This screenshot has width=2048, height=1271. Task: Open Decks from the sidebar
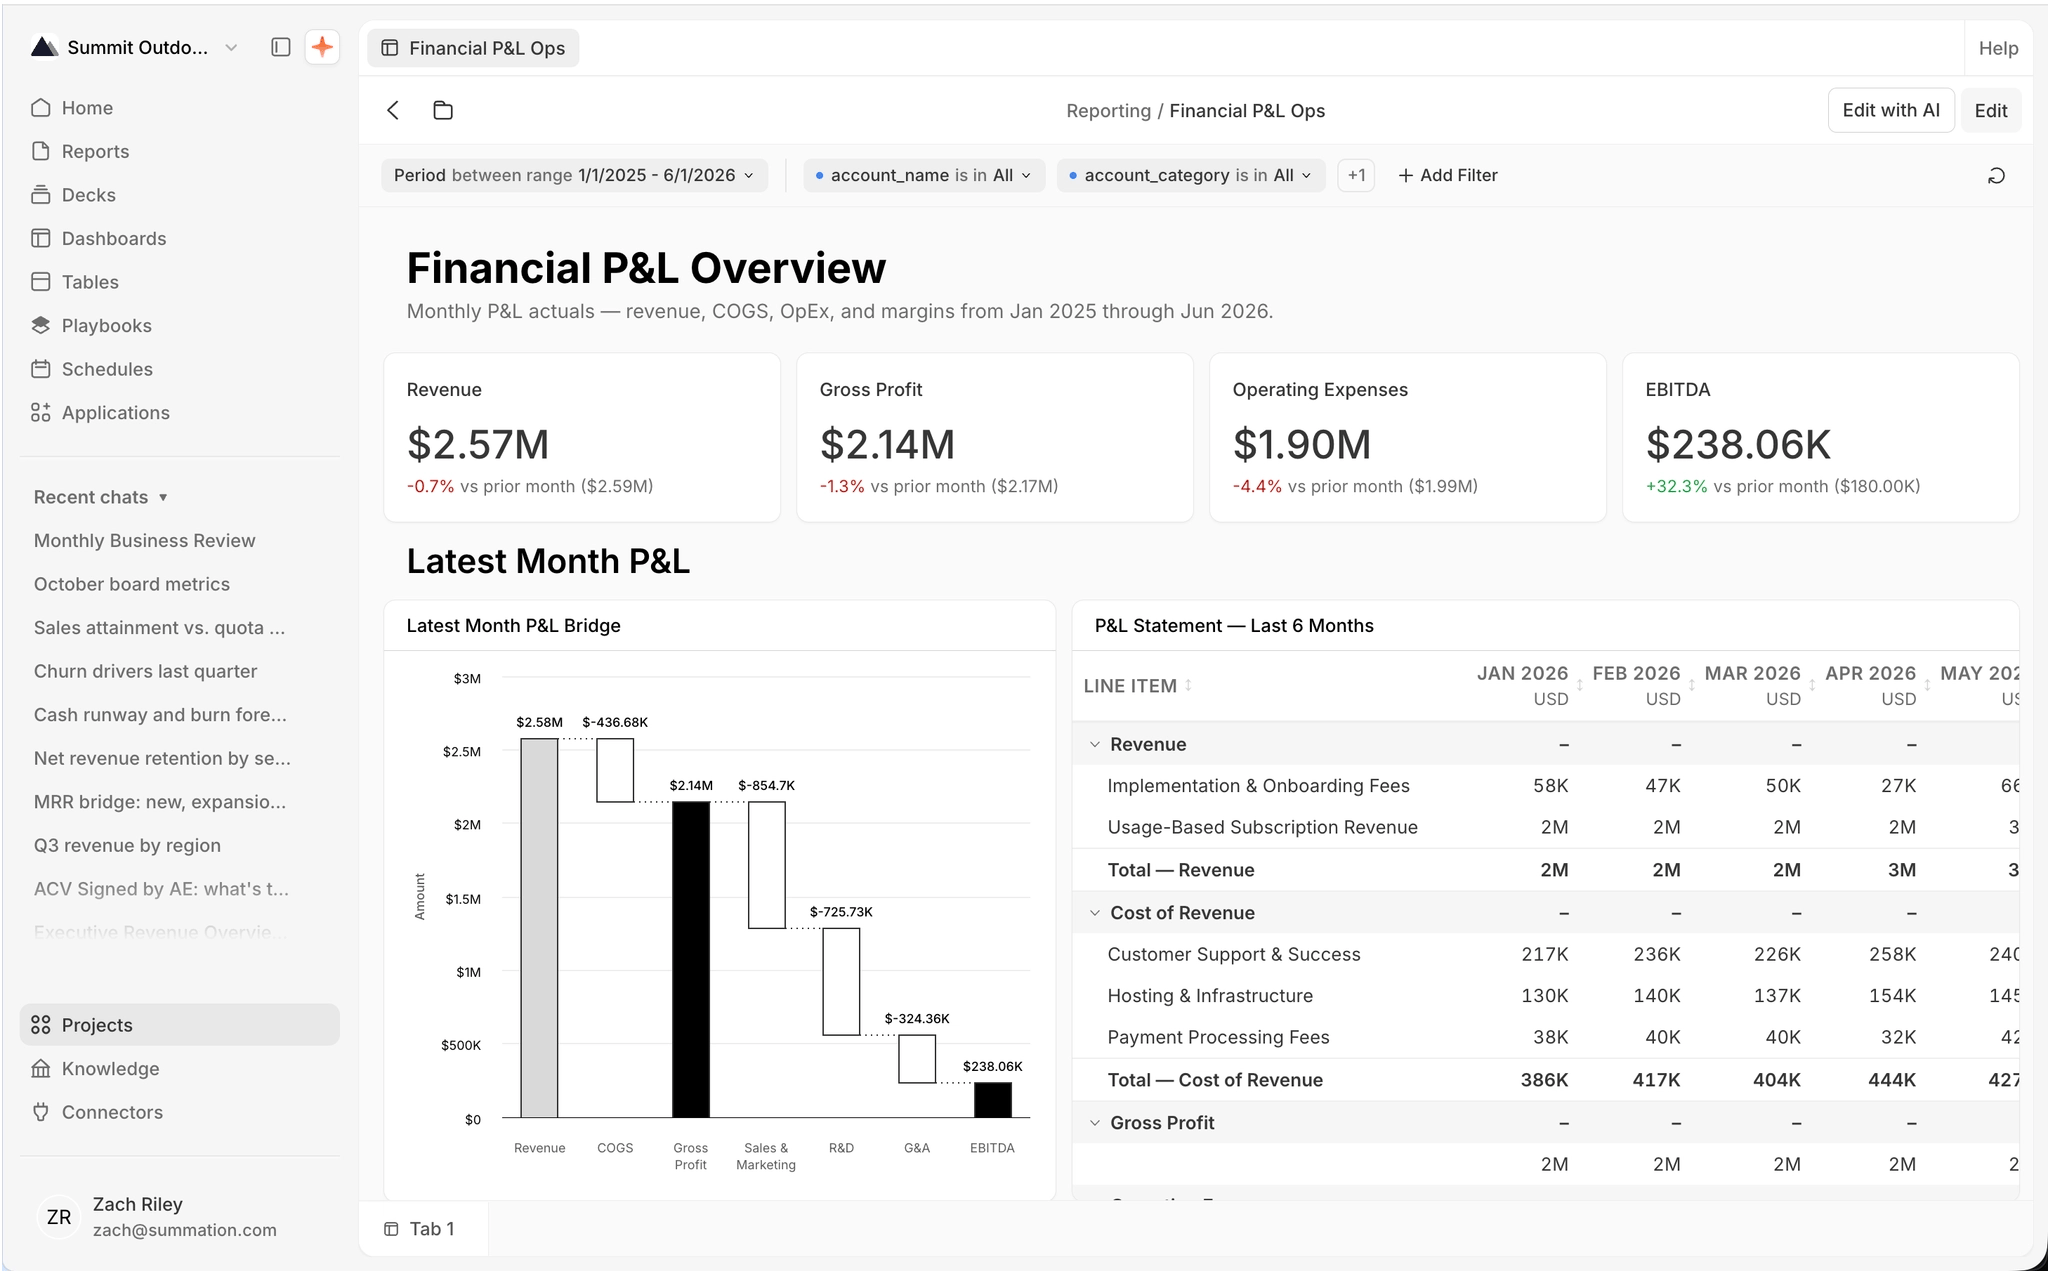180,195
